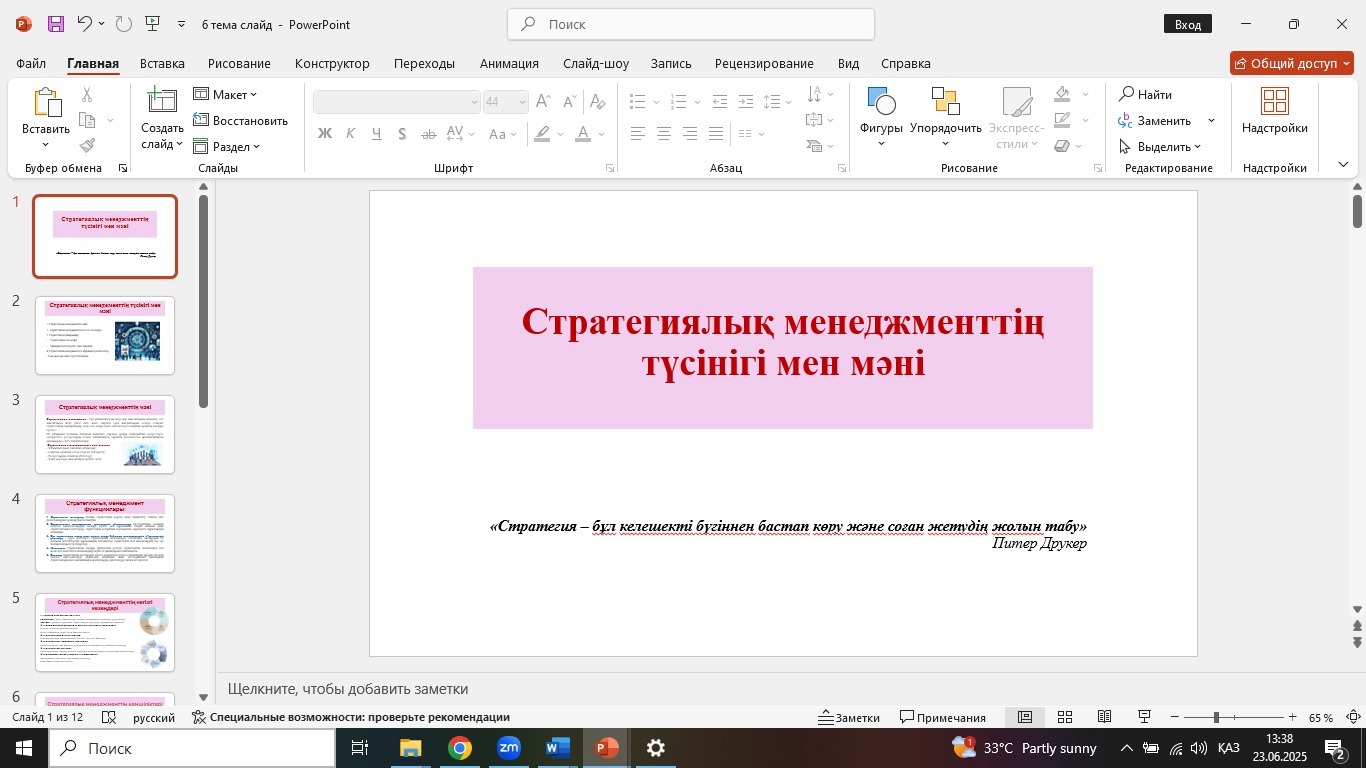The width and height of the screenshot is (1366, 768).
Task: Switch to Reading view icon
Action: (x=1105, y=717)
